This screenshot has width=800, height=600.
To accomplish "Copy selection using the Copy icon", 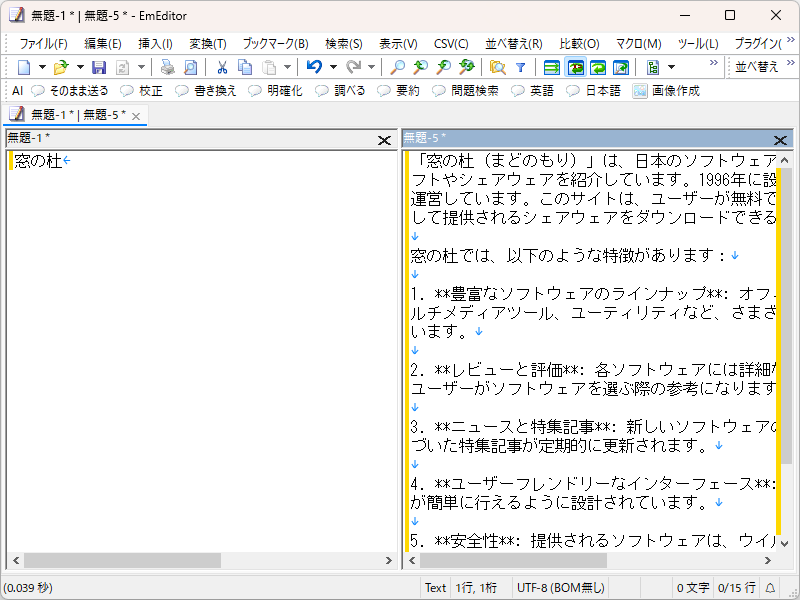I will [x=245, y=67].
